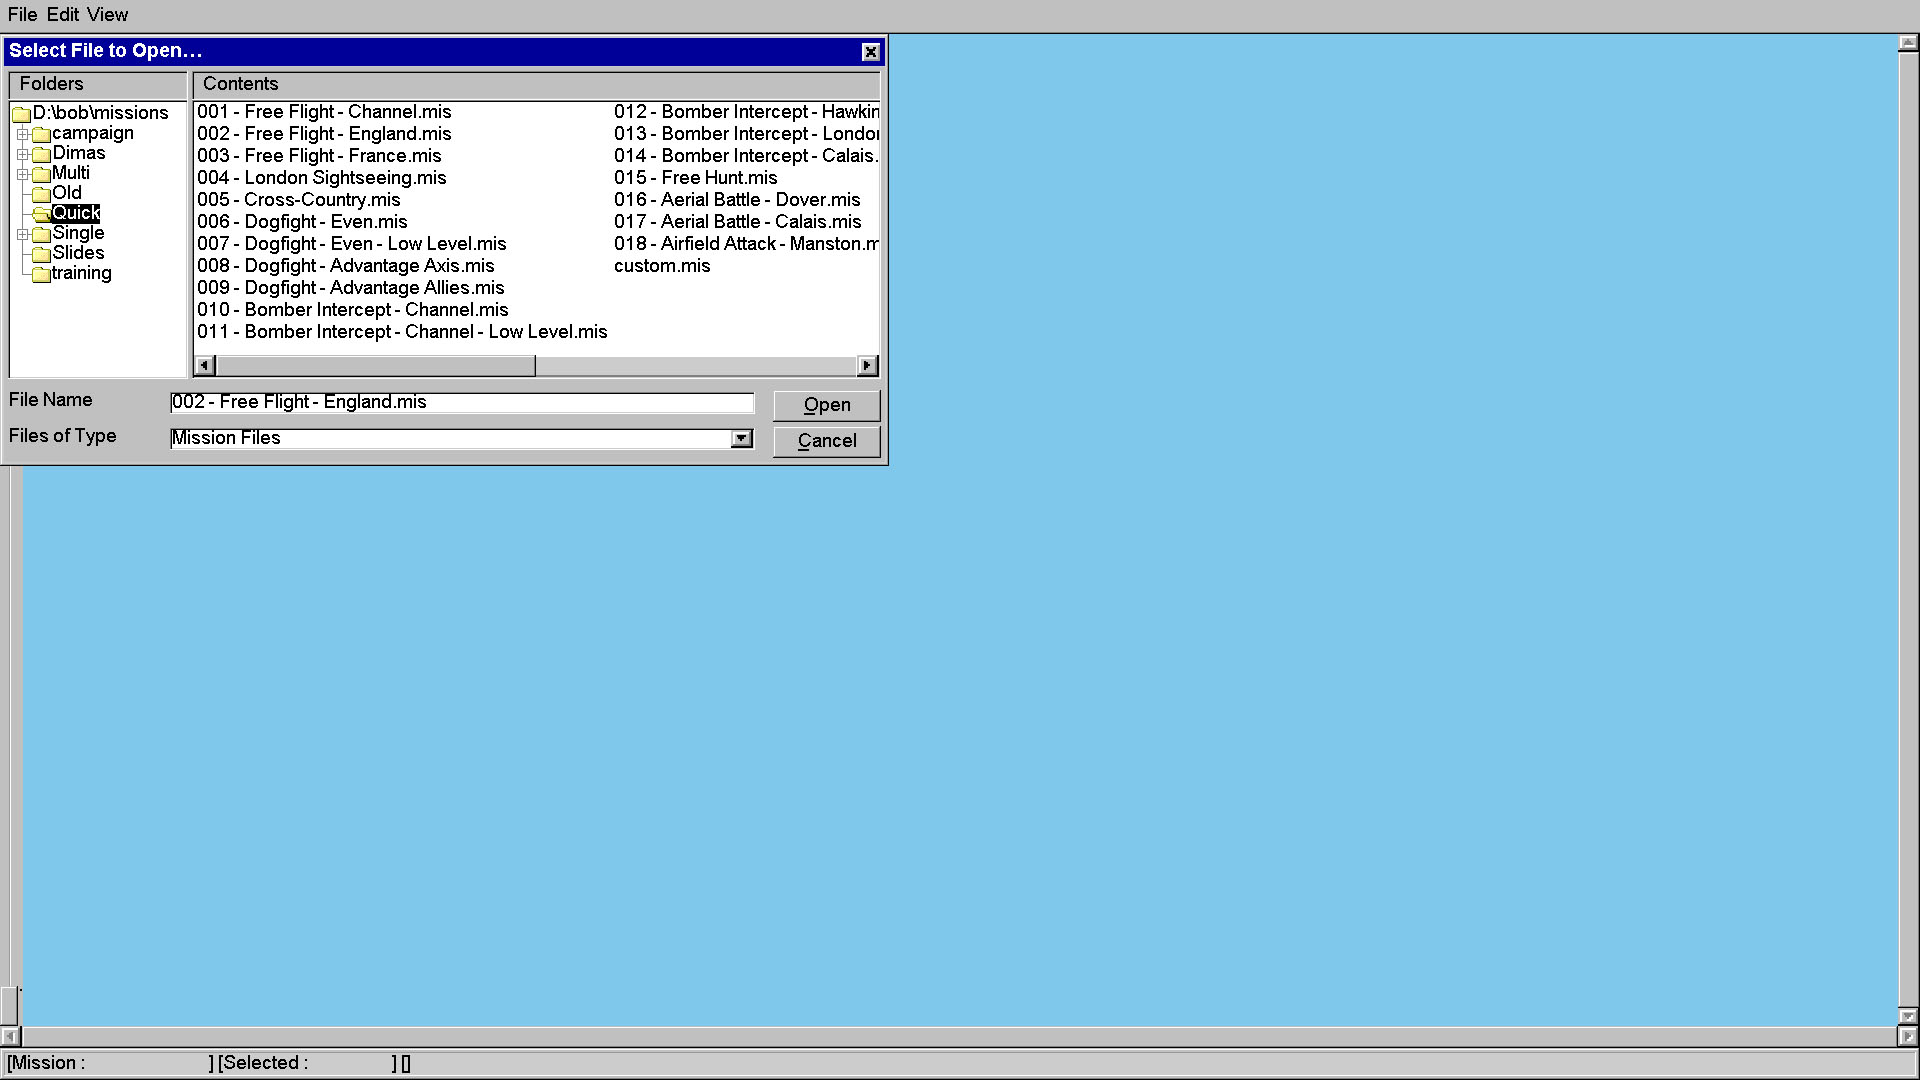Screen dimensions: 1920x1080
Task: Click the training folder icon
Action: tap(41, 274)
